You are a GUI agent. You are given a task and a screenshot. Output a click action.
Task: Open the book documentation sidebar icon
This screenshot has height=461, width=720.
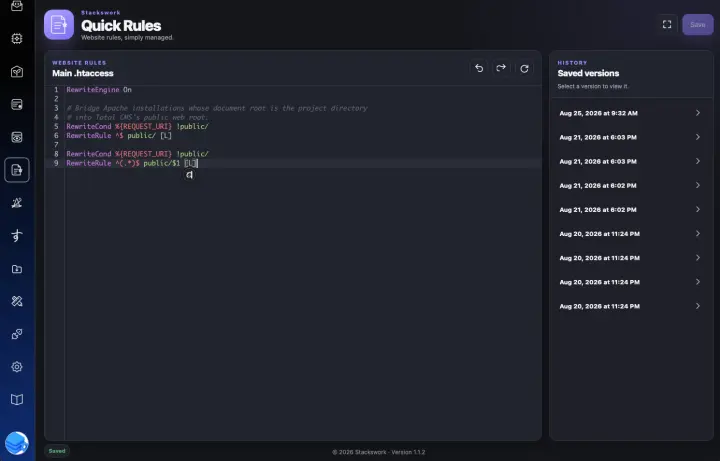(17, 399)
